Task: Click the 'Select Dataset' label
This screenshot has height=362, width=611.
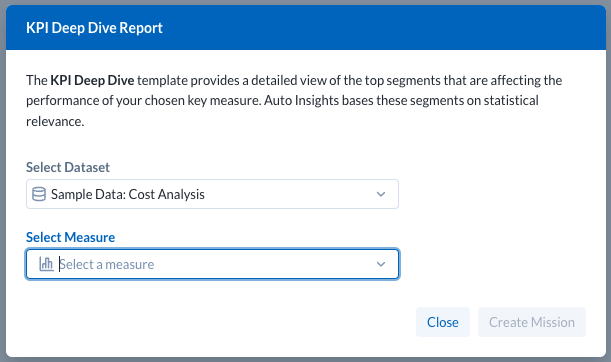Action: pyautogui.click(x=68, y=167)
